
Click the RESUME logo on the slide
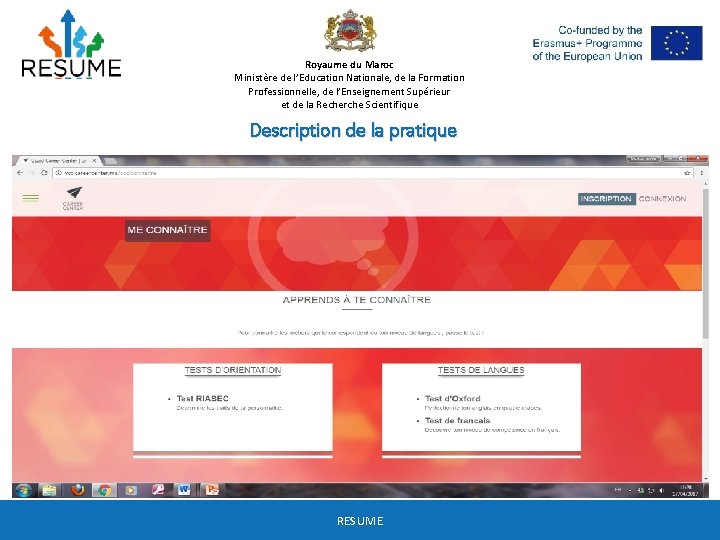[71, 44]
